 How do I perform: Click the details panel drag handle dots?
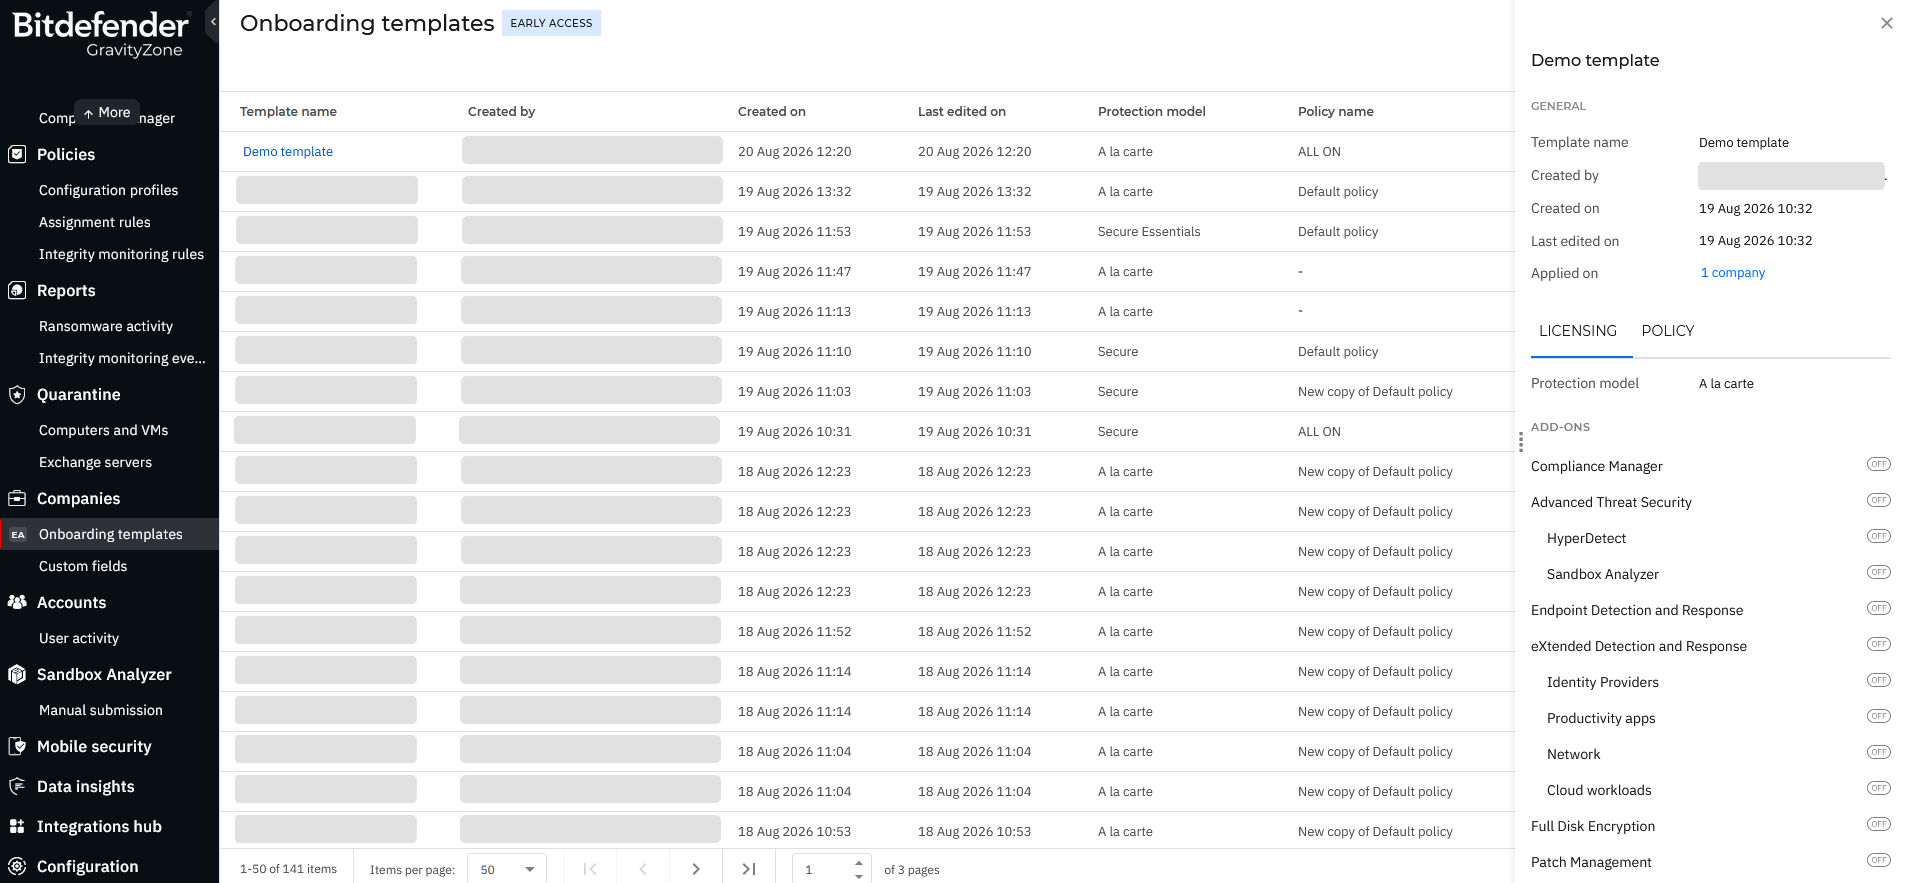coord(1521,442)
